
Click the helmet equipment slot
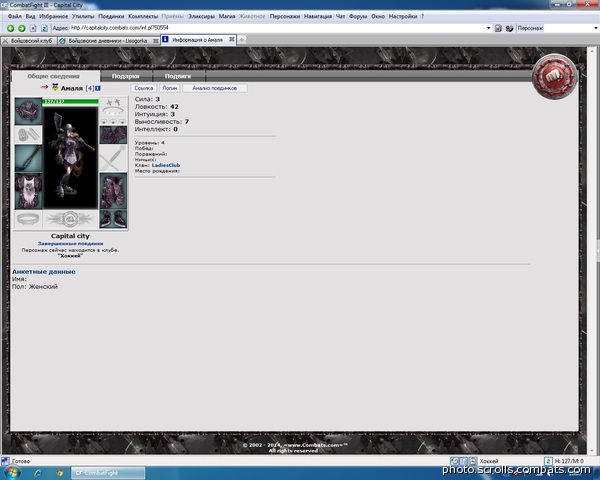coord(28,111)
